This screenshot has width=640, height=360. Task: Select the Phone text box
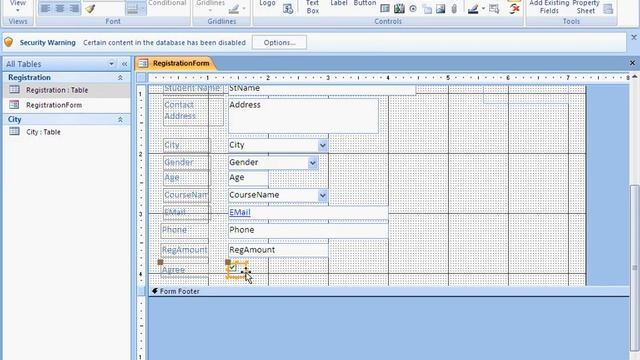click(x=308, y=230)
